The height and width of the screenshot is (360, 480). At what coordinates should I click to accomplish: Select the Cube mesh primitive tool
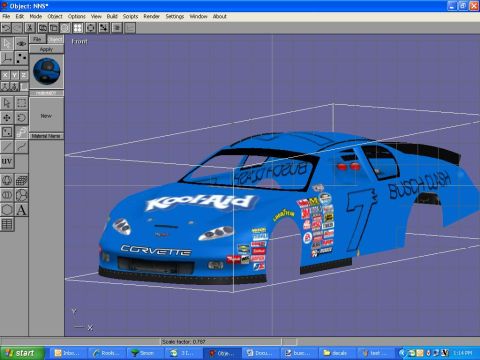(21, 180)
